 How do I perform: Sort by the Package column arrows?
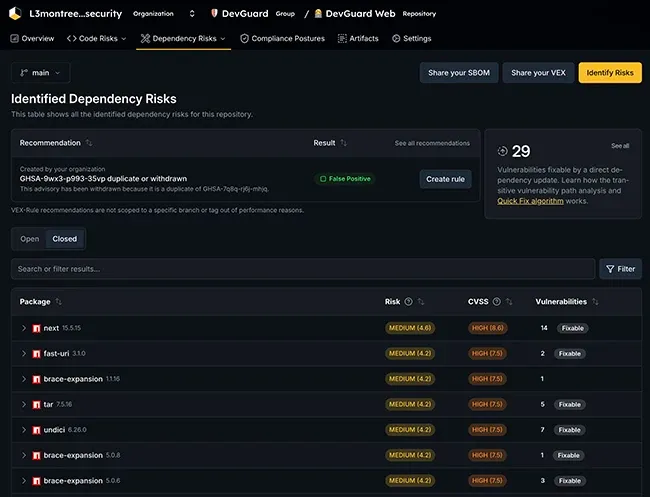[58, 302]
